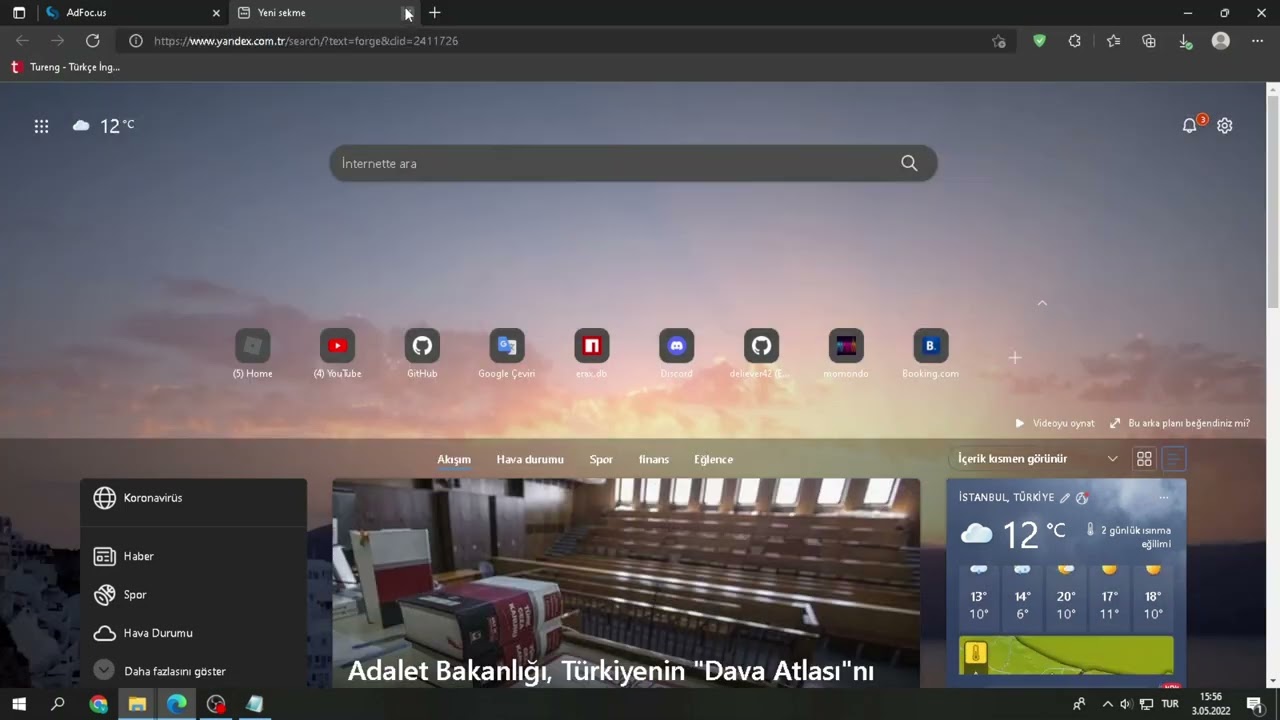Viewport: 1280px width, 720px height.
Task: Go back using the browser back arrow
Action: click(x=23, y=41)
